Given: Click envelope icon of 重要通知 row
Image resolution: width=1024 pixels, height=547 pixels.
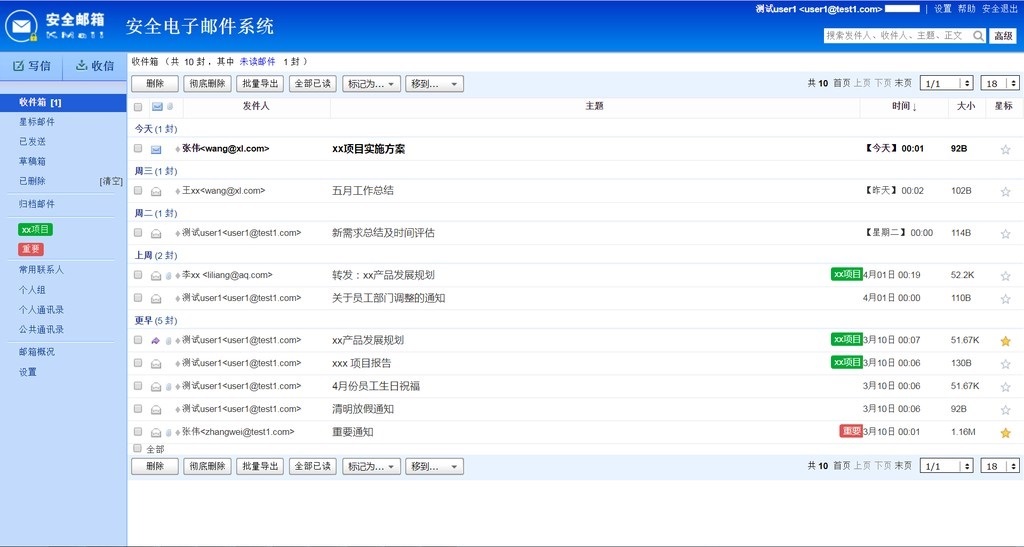Looking at the screenshot, I should click(156, 432).
